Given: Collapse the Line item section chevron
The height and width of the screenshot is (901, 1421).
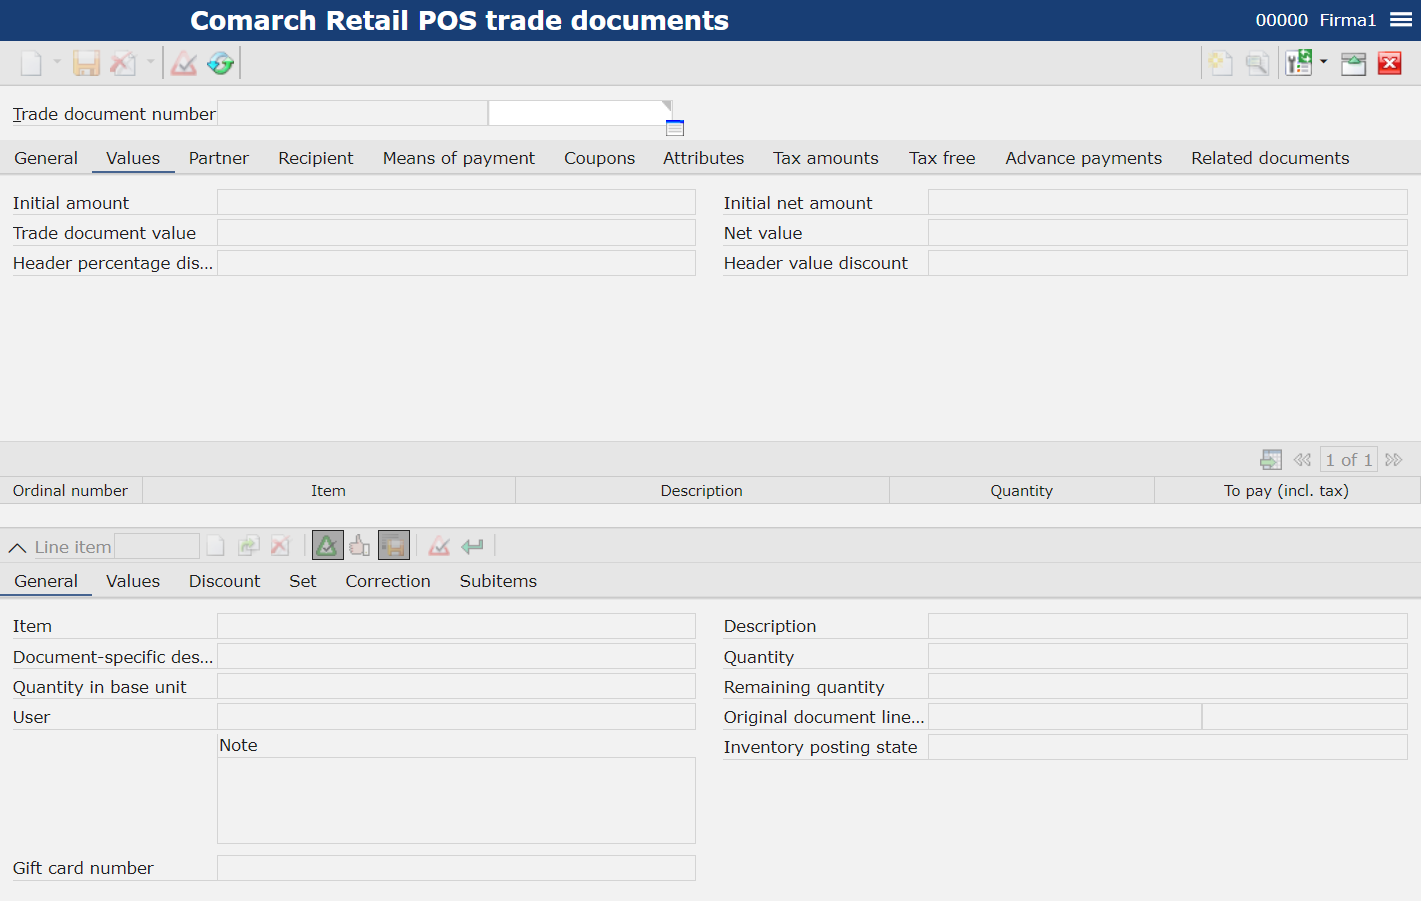Looking at the screenshot, I should [17, 548].
